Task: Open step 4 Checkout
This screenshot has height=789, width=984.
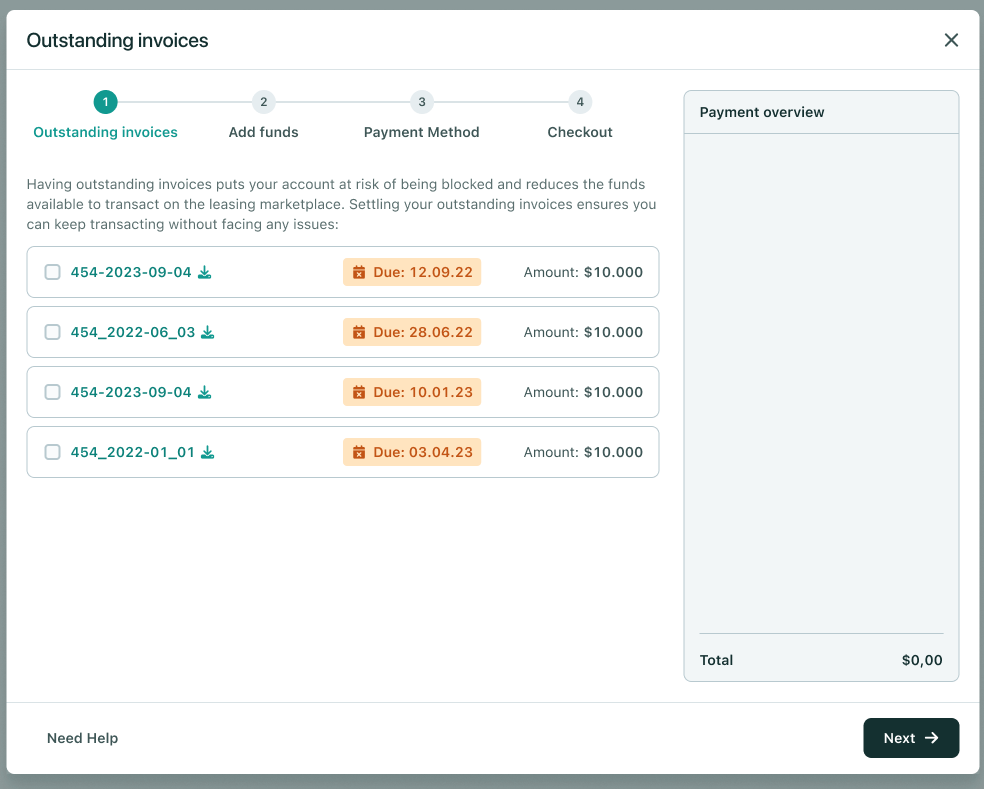Action: [x=580, y=102]
